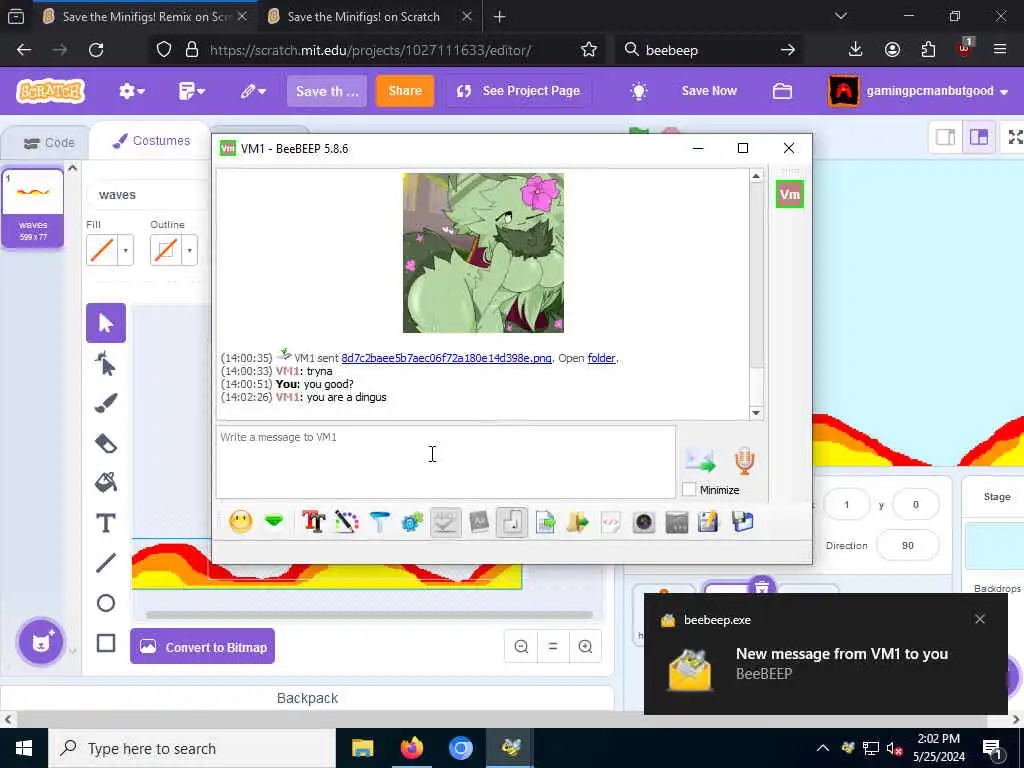Open the Scratch settings gear dropdown
1024x768 pixels.
pyautogui.click(x=131, y=91)
